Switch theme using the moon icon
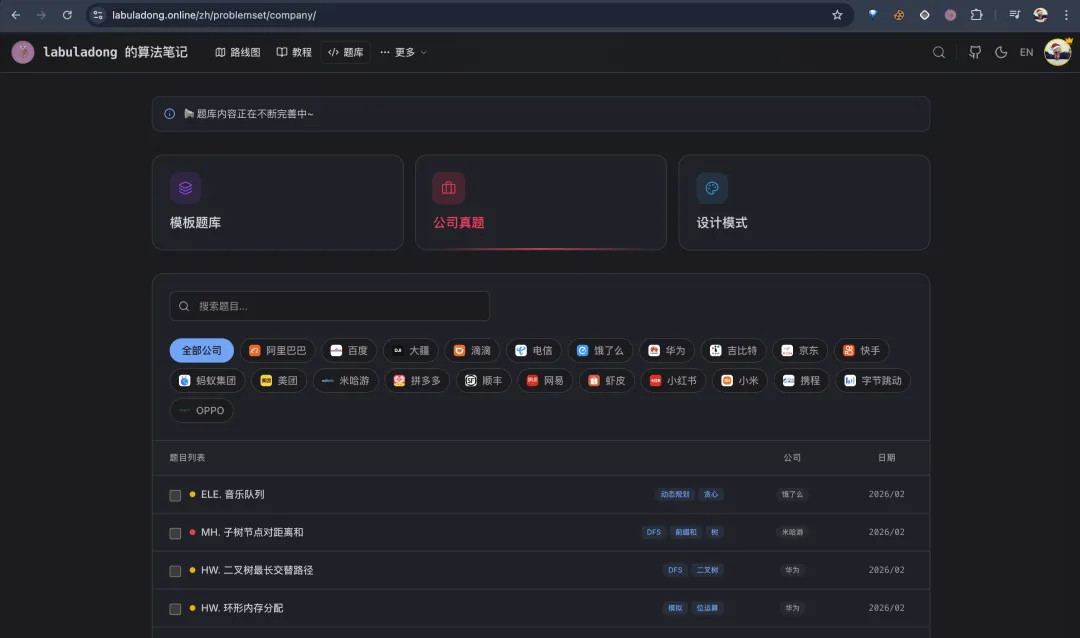The height and width of the screenshot is (638, 1080). click(x=1001, y=52)
